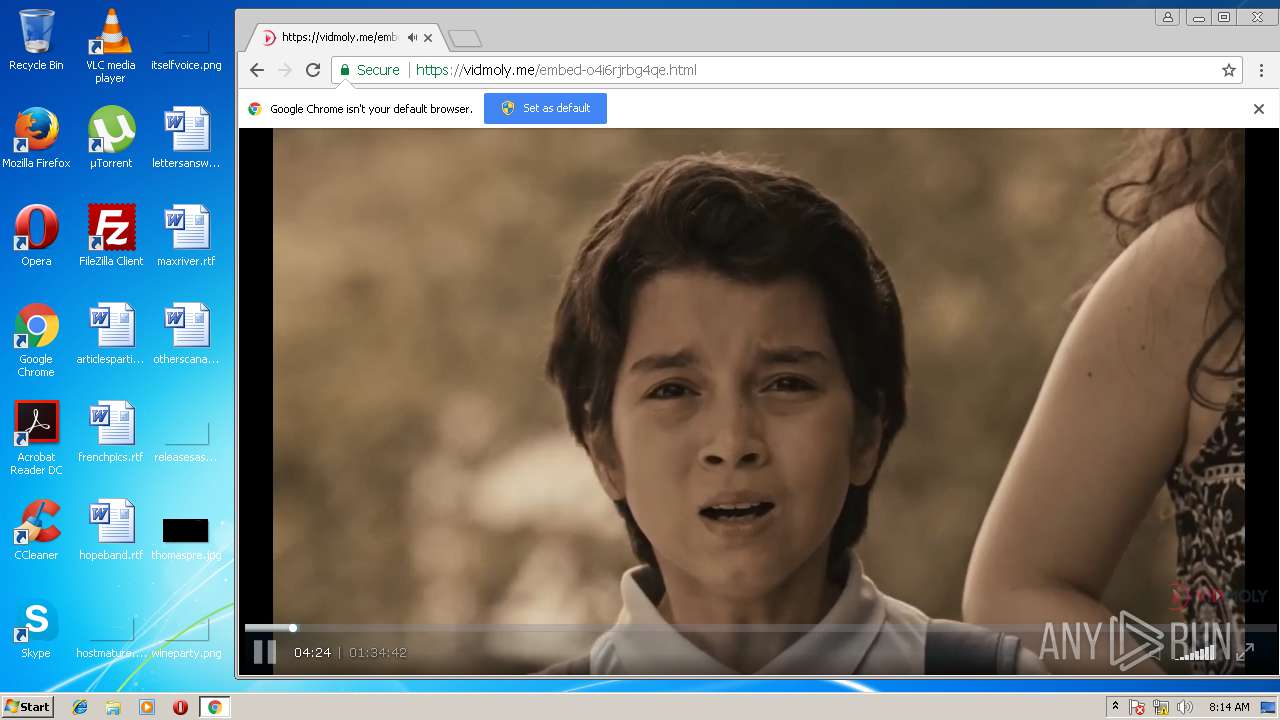Launch Acrobat Reader DC
Screen dimensions: 1280x720
pyautogui.click(x=36, y=438)
